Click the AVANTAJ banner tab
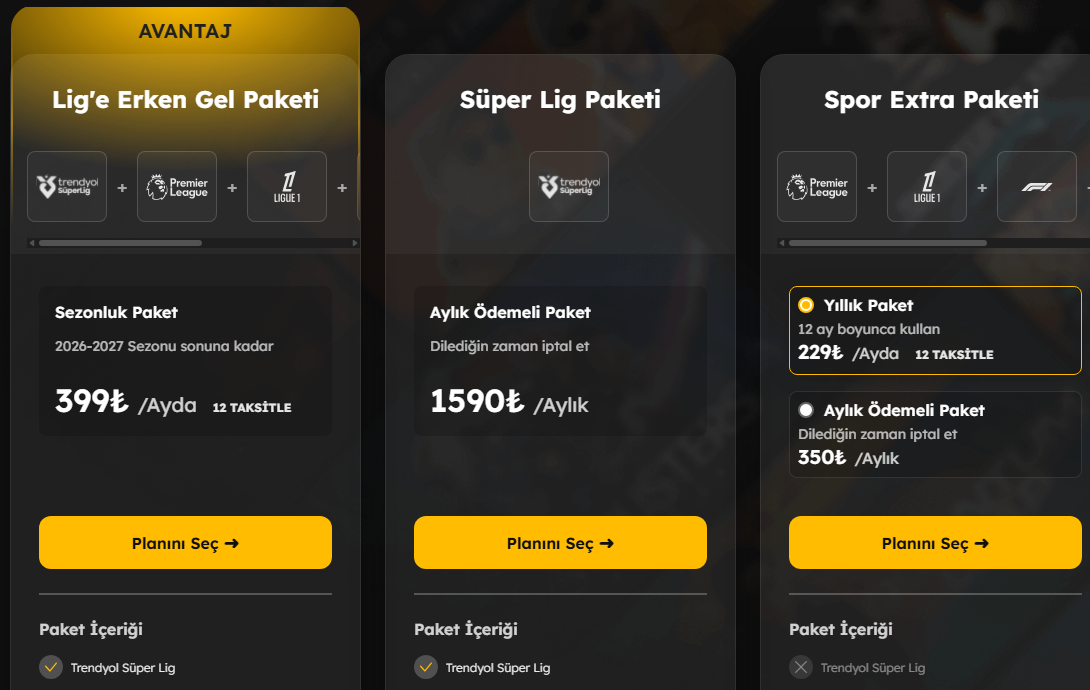The image size is (1090, 690). click(x=185, y=31)
